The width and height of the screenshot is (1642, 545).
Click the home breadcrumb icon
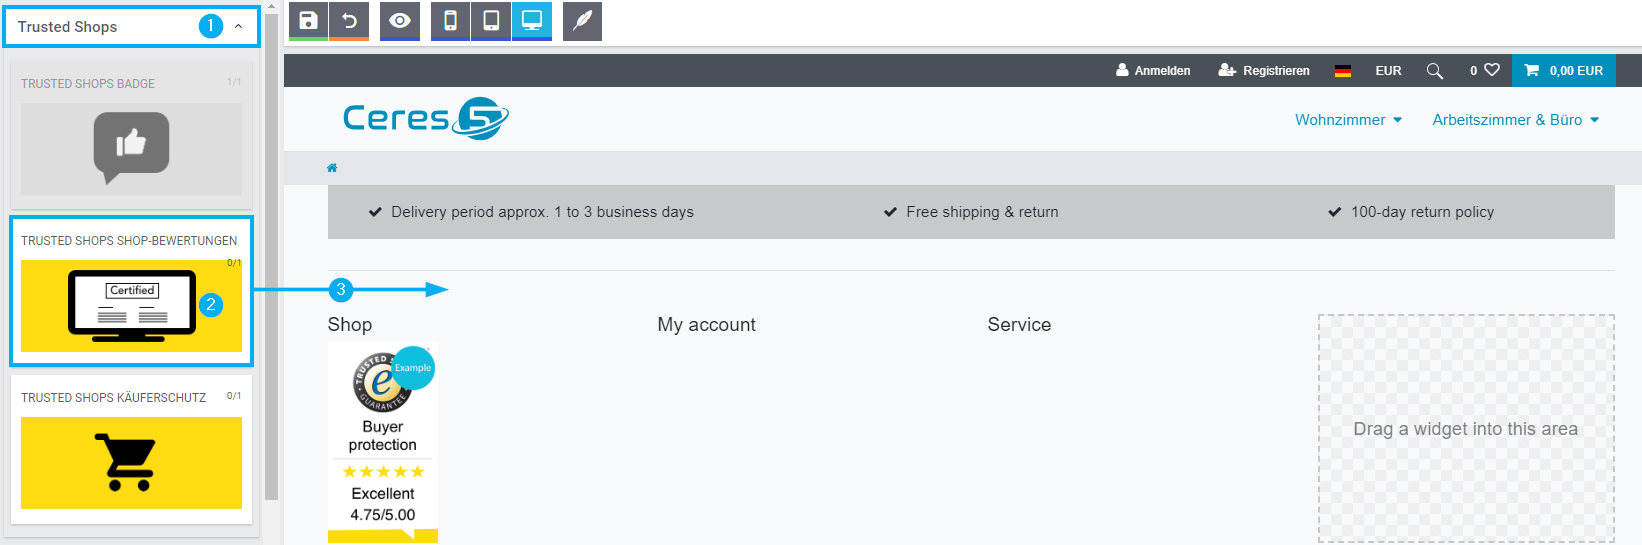click(332, 168)
